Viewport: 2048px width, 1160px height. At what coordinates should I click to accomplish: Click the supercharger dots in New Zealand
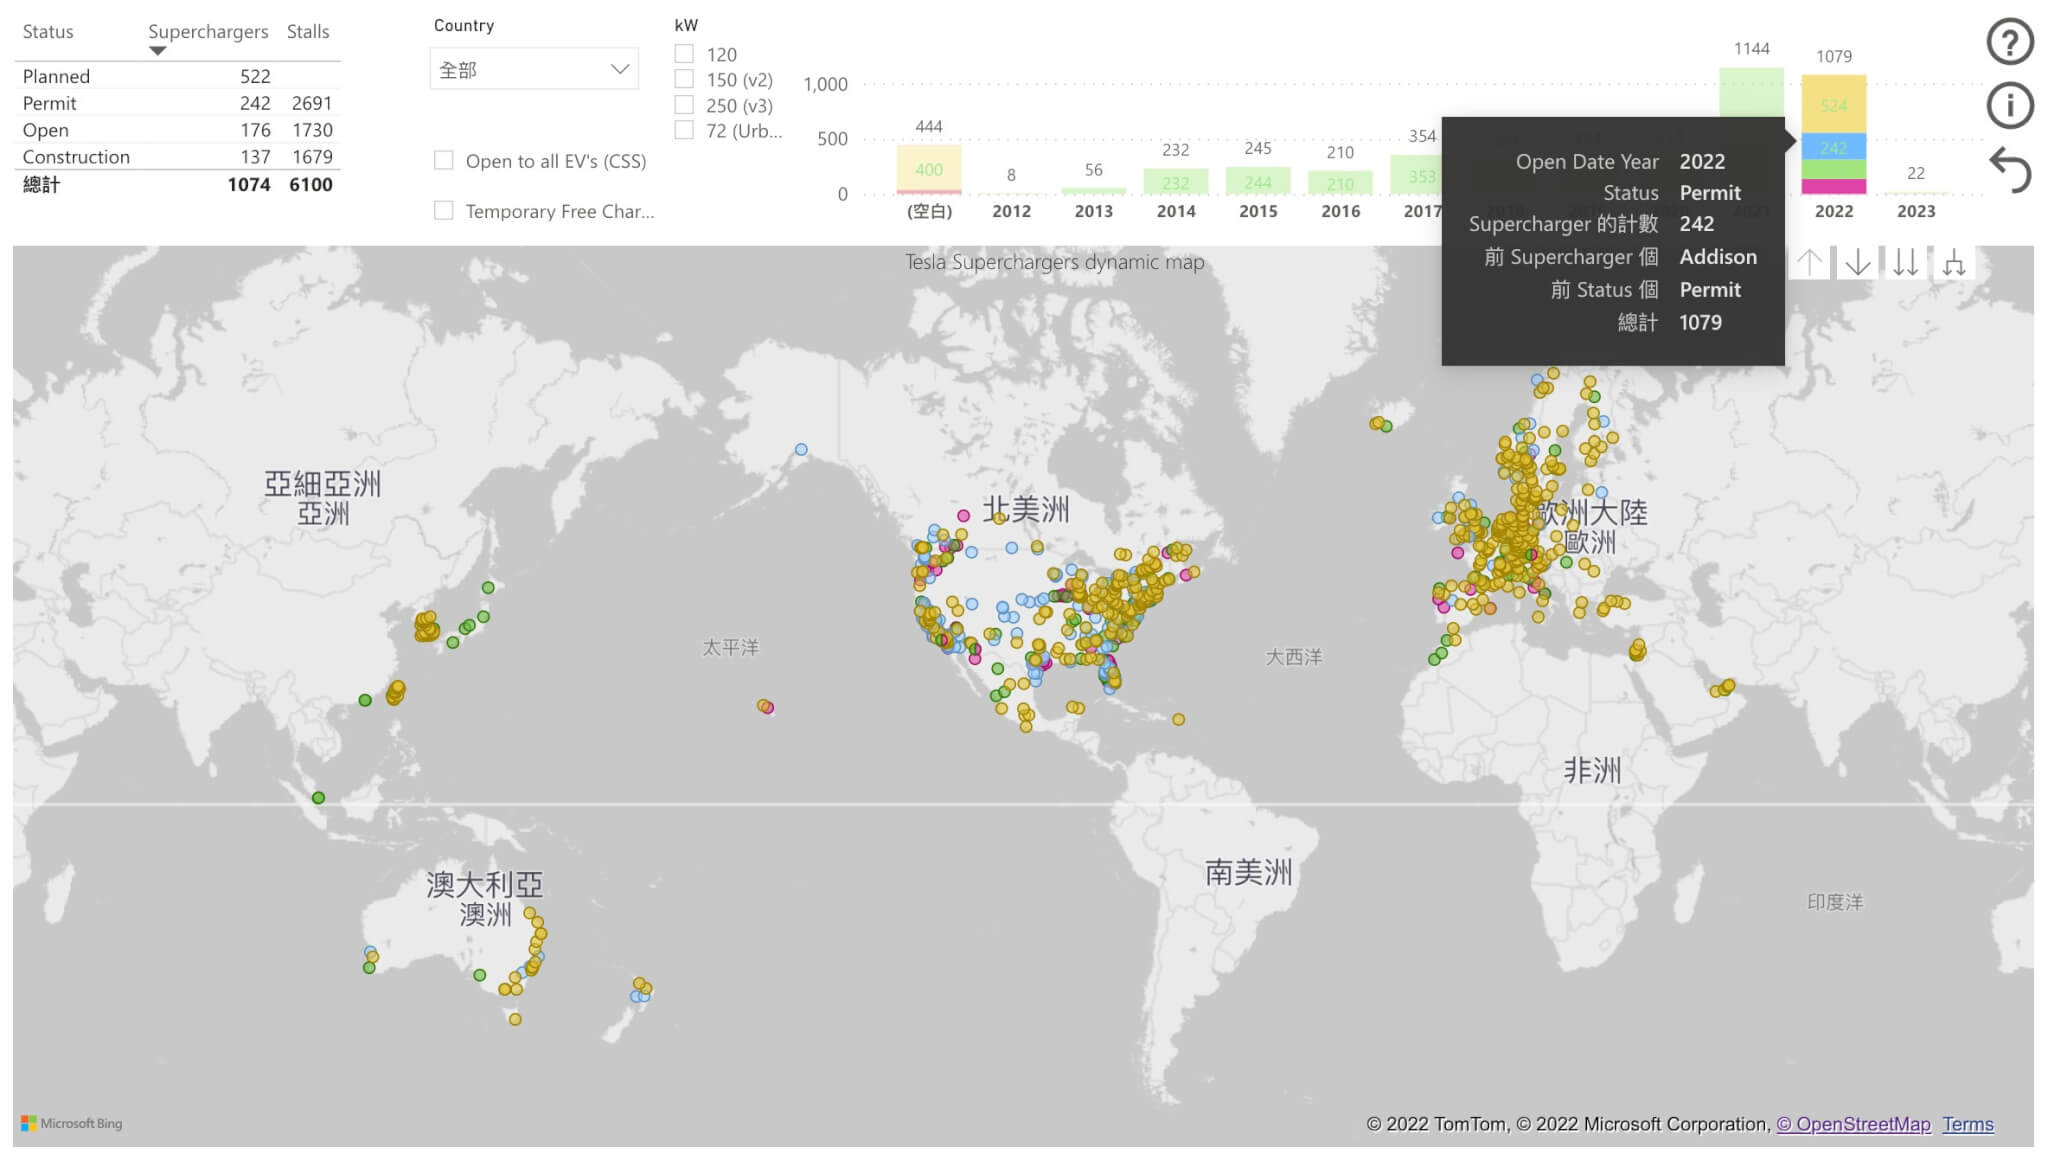641,990
